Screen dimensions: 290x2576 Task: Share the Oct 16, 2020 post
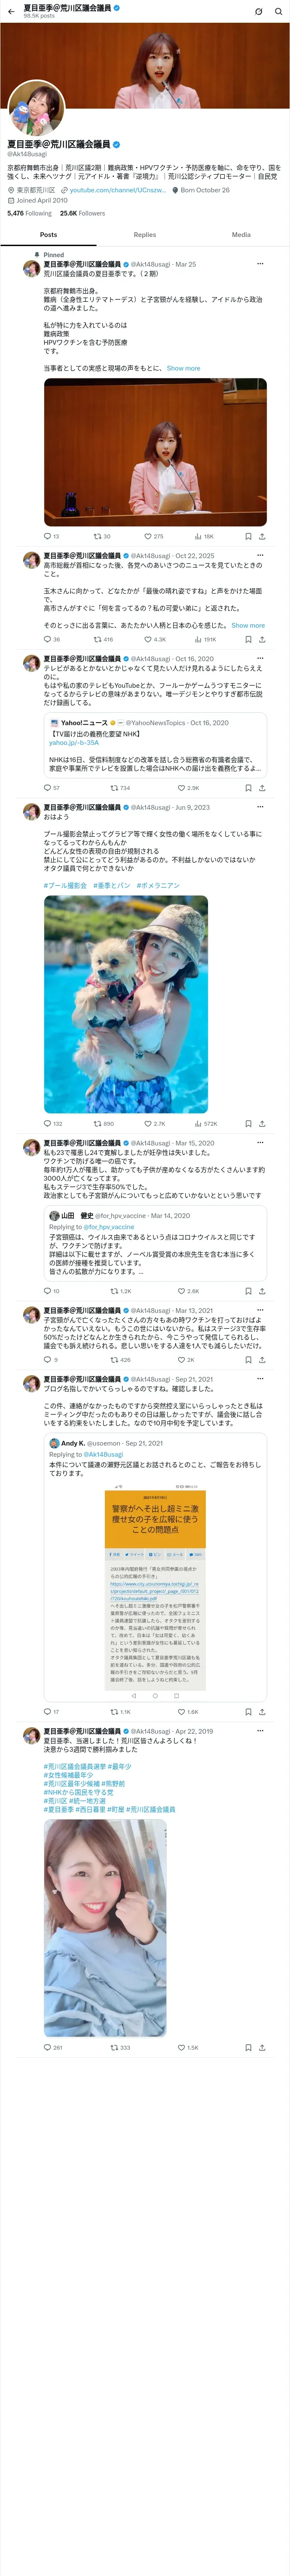[x=262, y=788]
